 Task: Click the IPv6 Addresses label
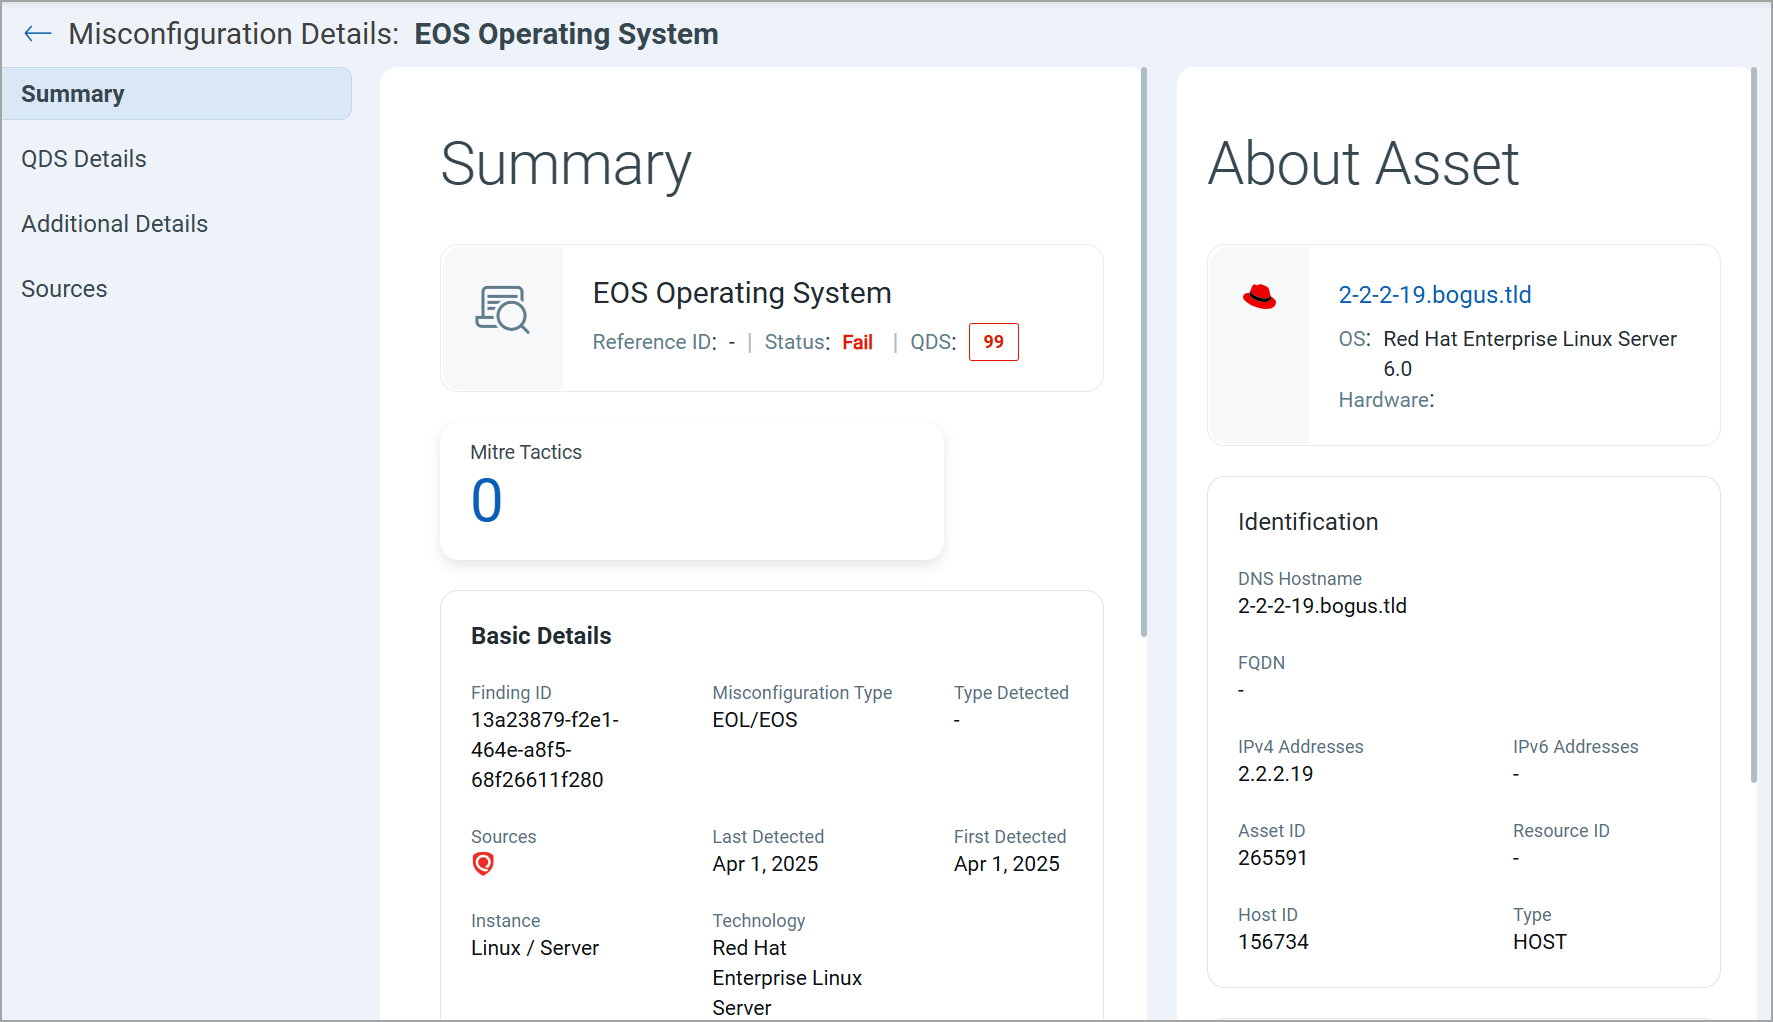click(1576, 747)
